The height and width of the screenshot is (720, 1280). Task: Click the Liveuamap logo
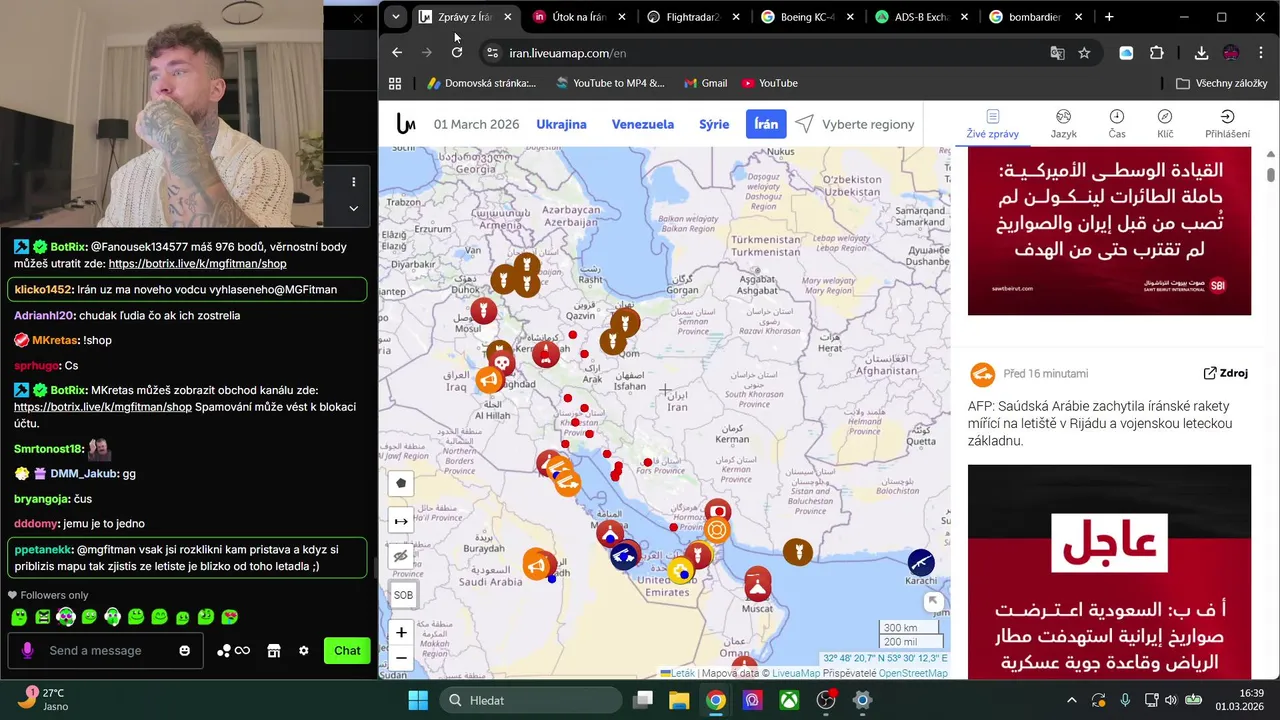405,124
